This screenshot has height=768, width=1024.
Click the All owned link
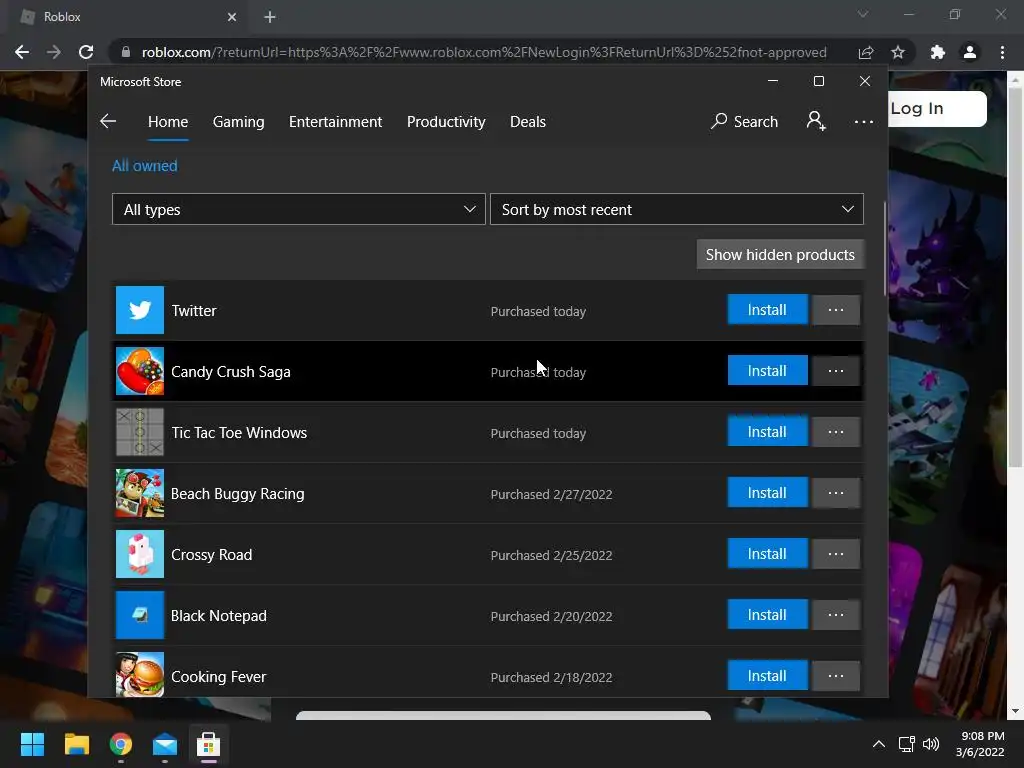(144, 166)
